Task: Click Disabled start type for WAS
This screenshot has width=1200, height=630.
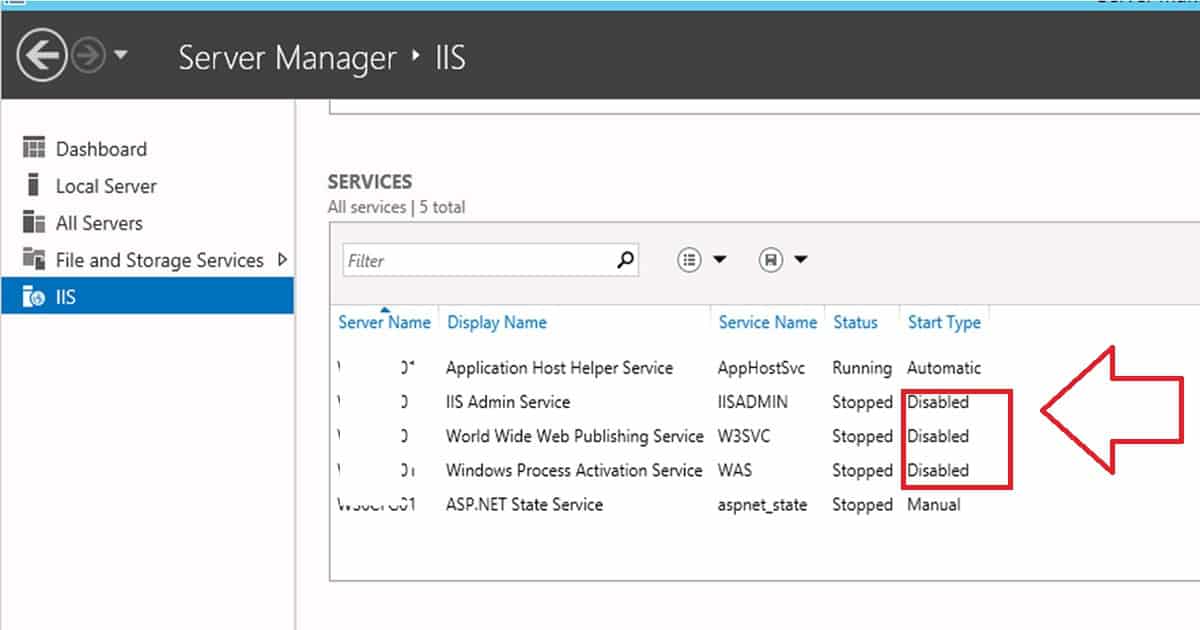Action: click(x=938, y=470)
